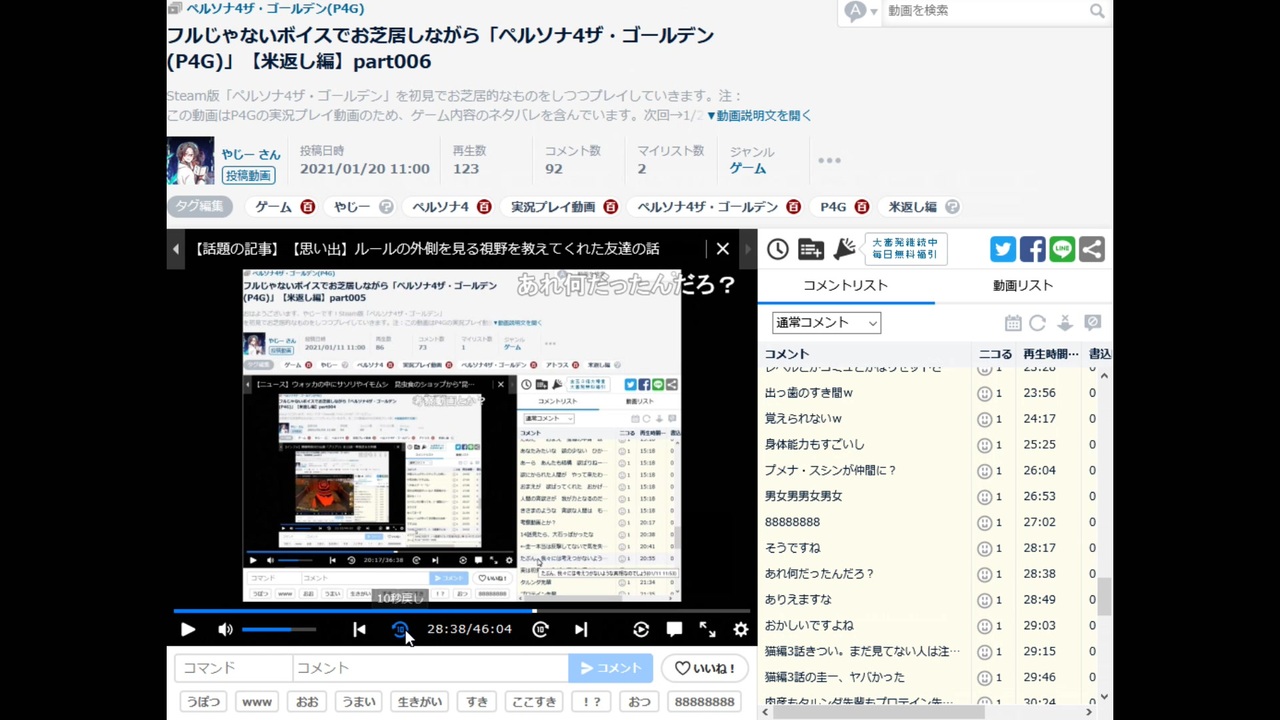Rewind 10 seconds icon
The width and height of the screenshot is (1280, 720).
point(400,629)
